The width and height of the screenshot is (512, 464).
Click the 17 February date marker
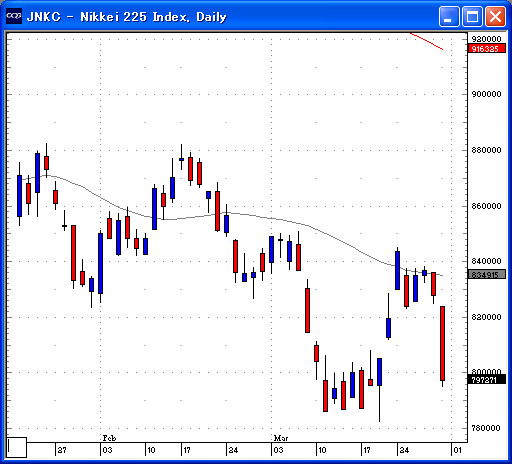187,450
